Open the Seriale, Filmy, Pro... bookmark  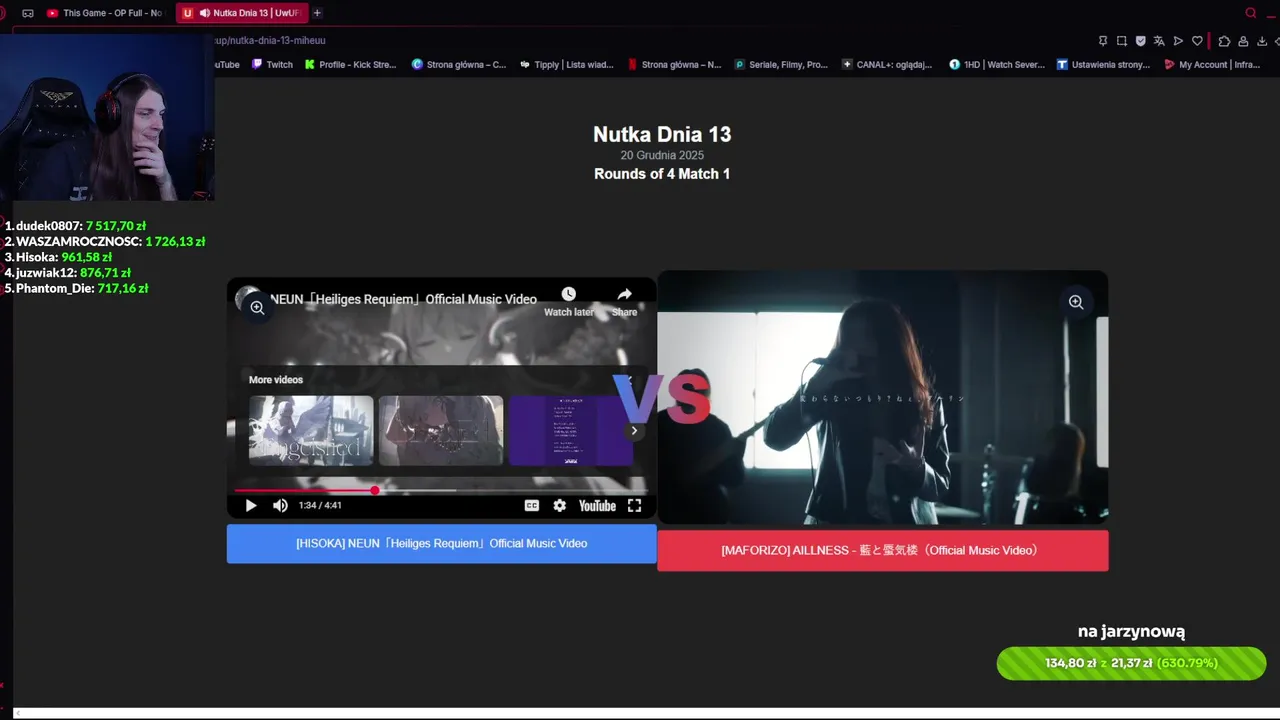[x=781, y=65]
